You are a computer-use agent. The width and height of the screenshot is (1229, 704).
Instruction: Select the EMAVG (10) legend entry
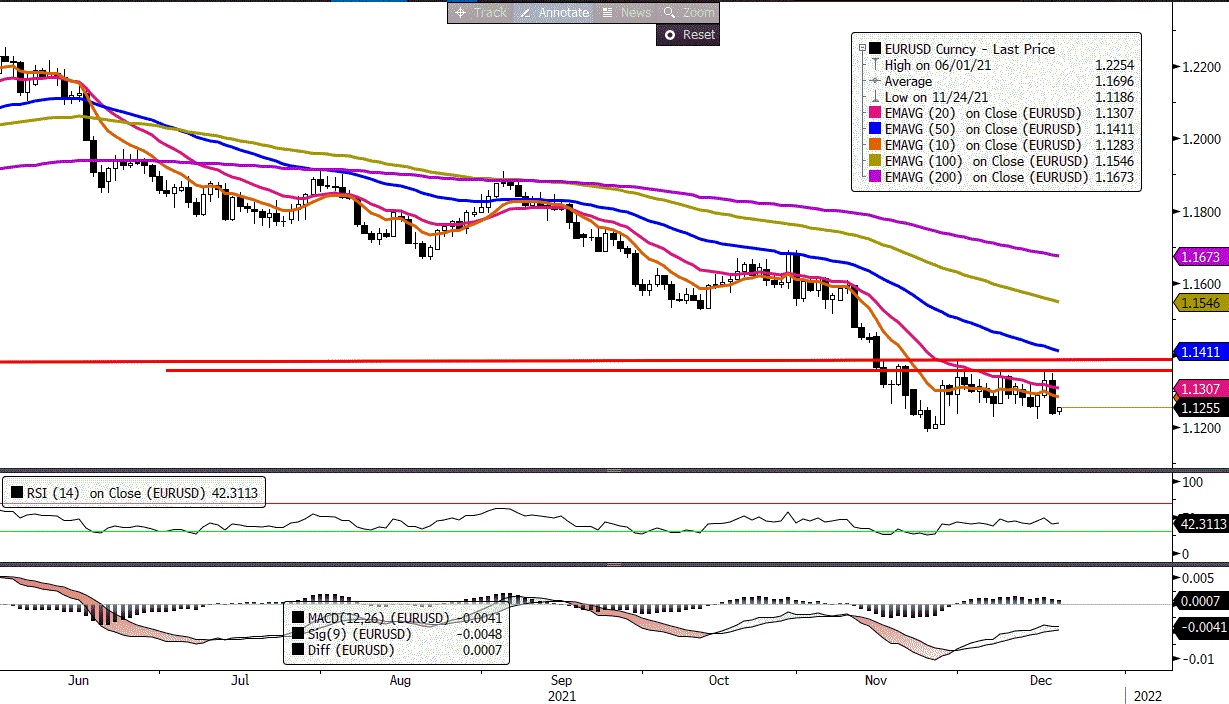point(981,145)
